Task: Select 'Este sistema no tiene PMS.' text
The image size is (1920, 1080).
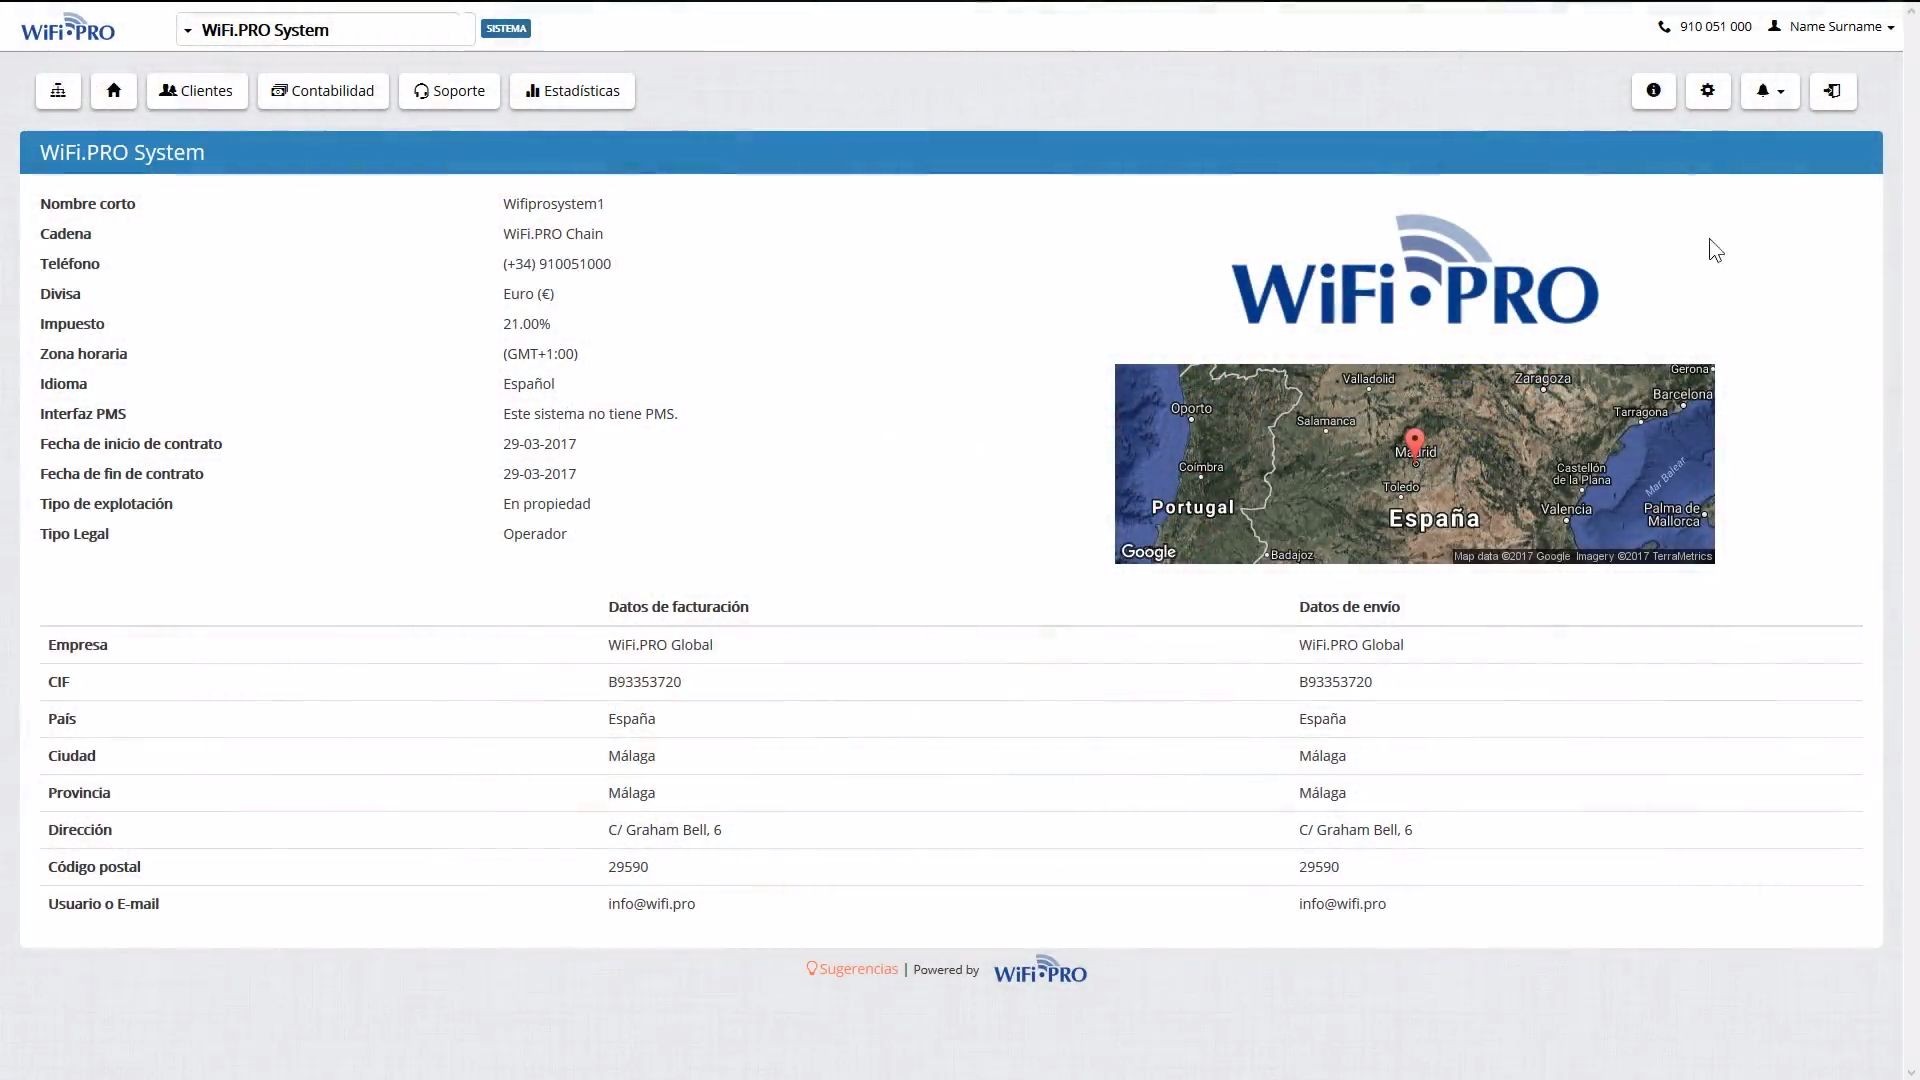Action: 590,414
